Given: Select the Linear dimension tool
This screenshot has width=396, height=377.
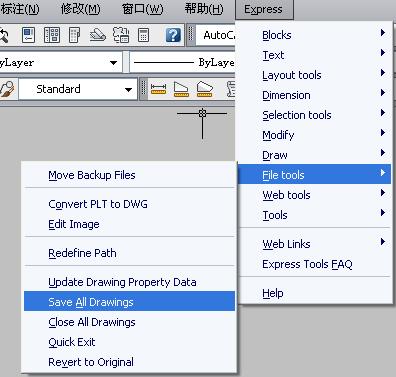Looking at the screenshot, I should click(158, 89).
